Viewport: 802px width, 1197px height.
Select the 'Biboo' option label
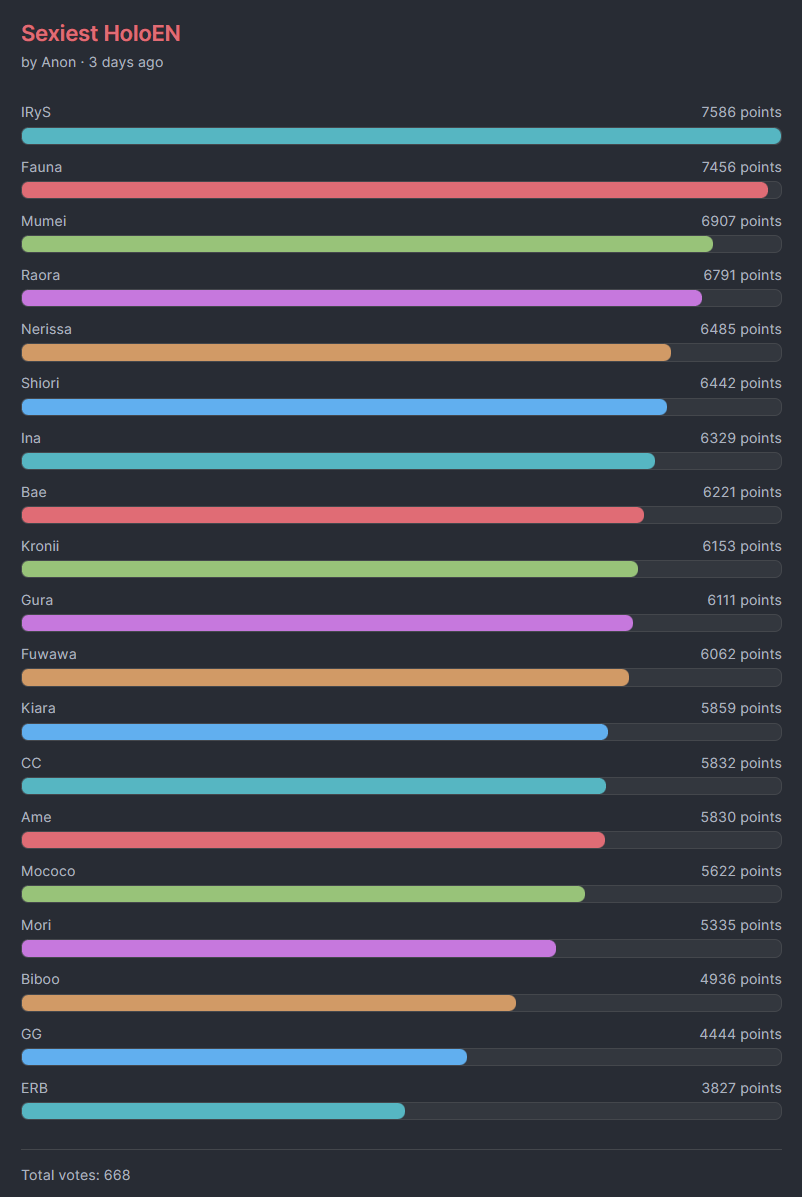point(40,979)
